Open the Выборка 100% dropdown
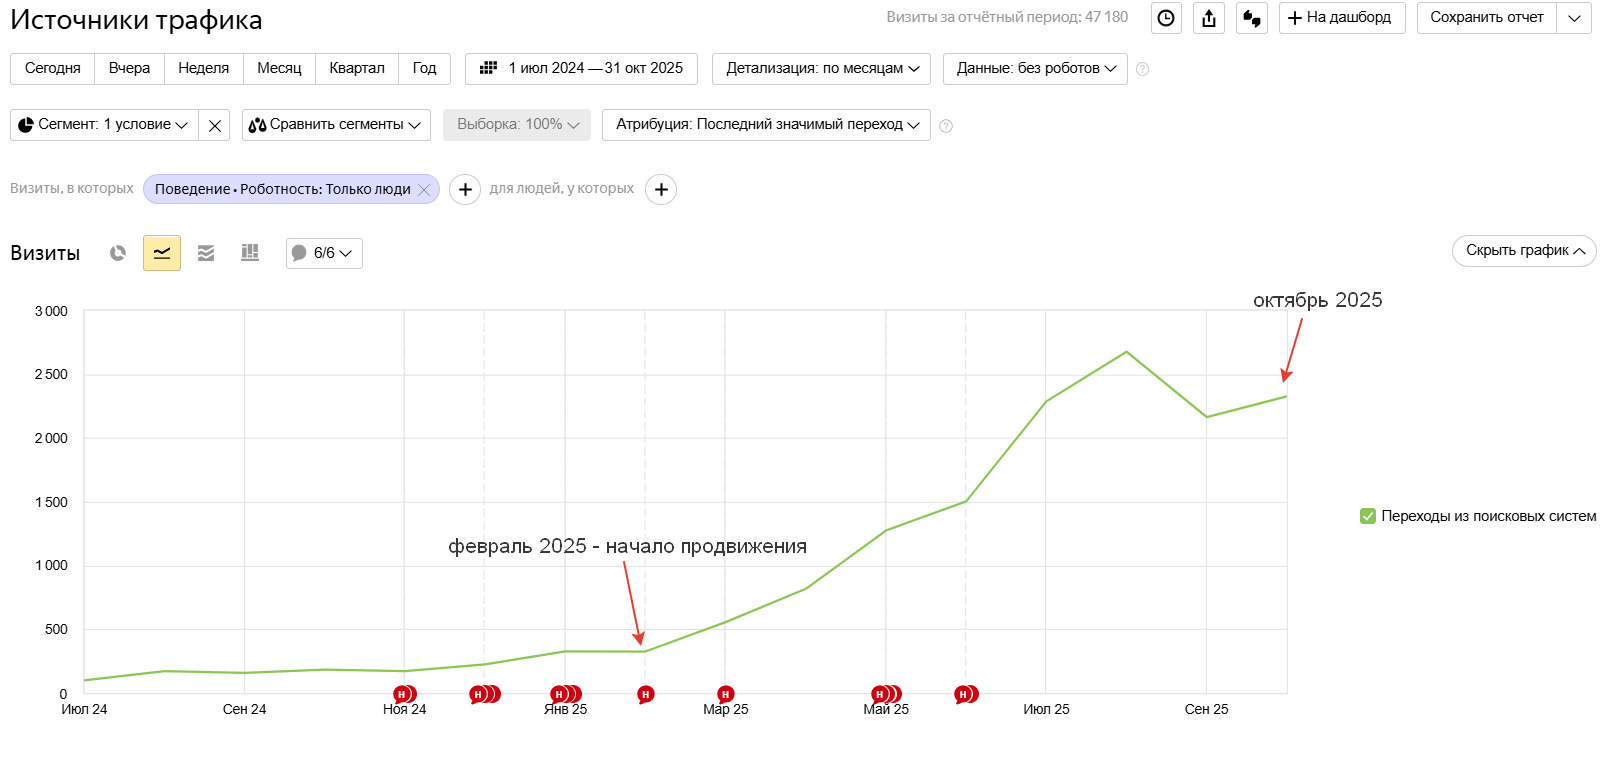Image resolution: width=1612 pixels, height=766 pixels. pos(517,125)
